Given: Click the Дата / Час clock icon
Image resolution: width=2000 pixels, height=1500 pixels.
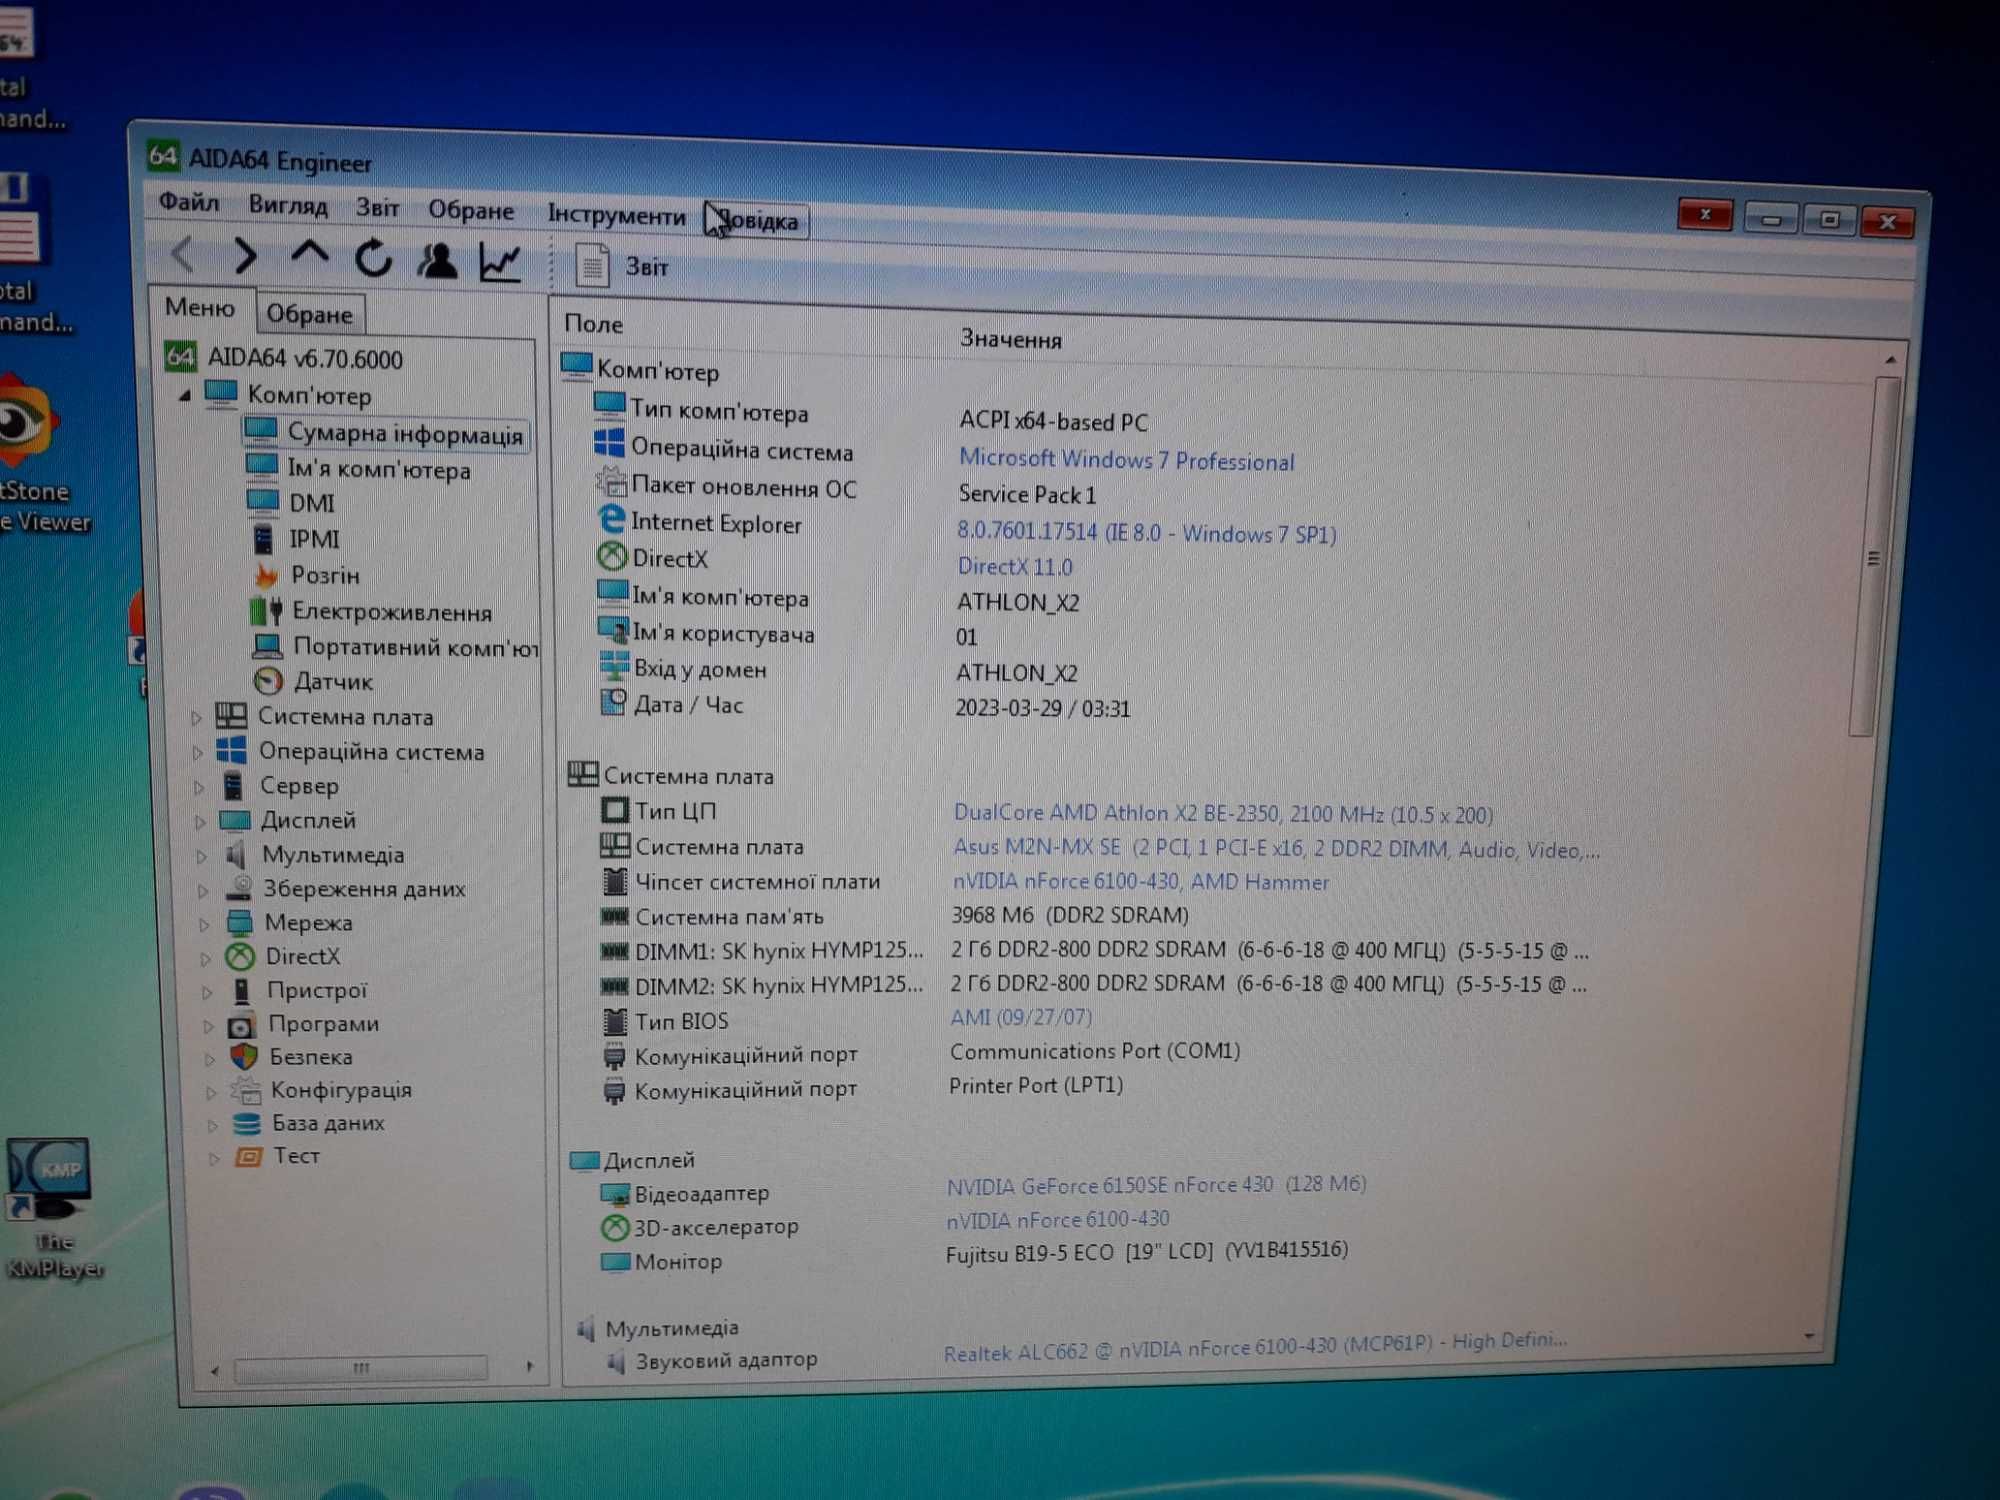Looking at the screenshot, I should coord(612,702).
